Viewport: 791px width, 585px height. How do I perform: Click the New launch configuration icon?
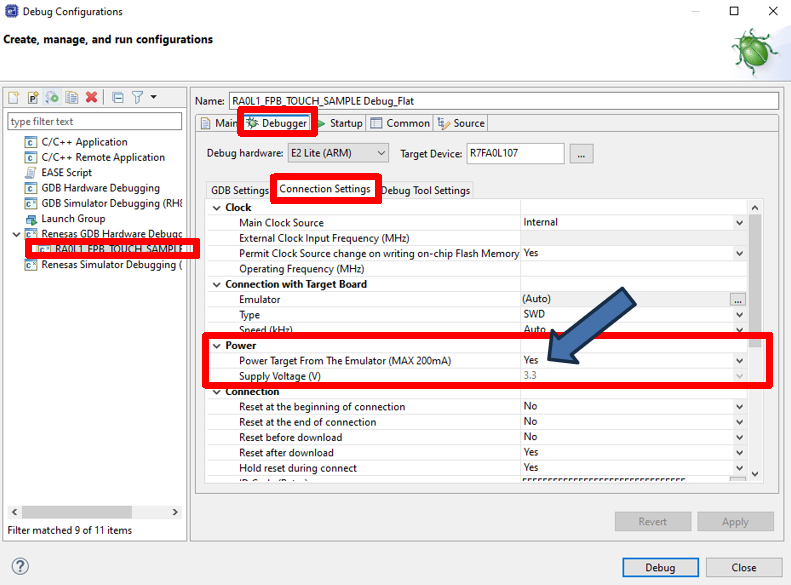click(x=14, y=97)
